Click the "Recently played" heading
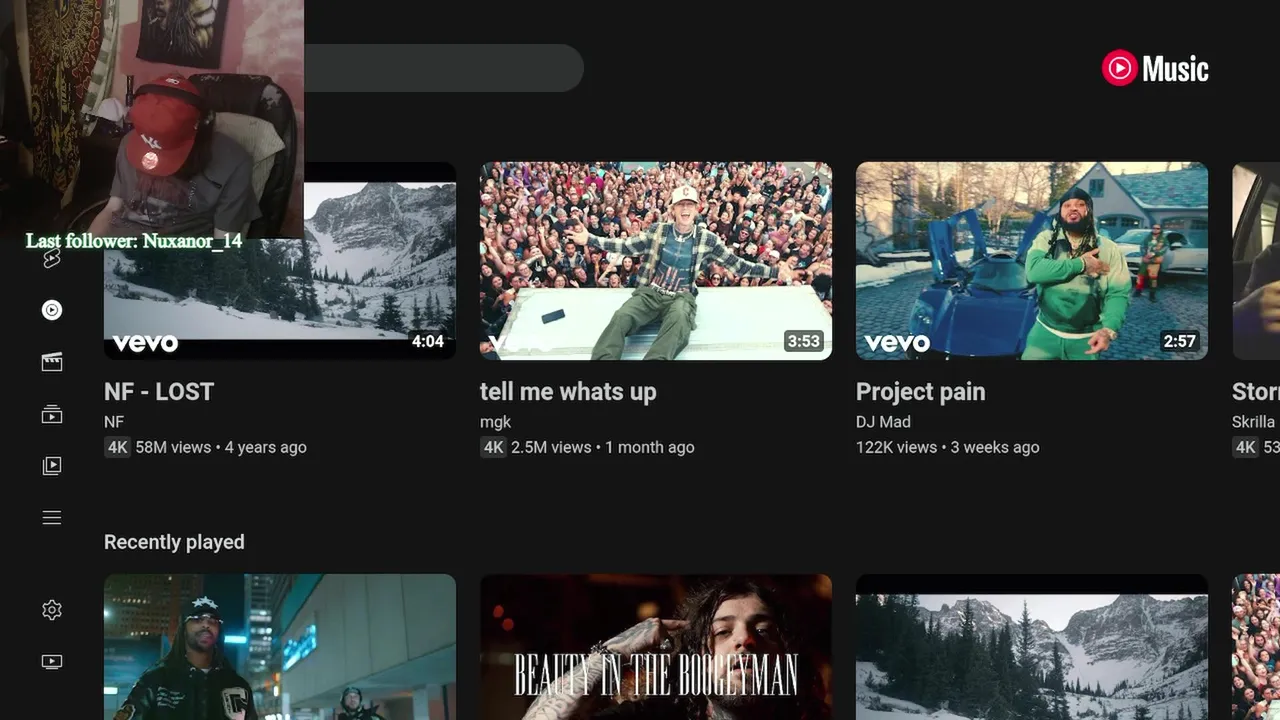This screenshot has height=720, width=1280. tap(174, 542)
